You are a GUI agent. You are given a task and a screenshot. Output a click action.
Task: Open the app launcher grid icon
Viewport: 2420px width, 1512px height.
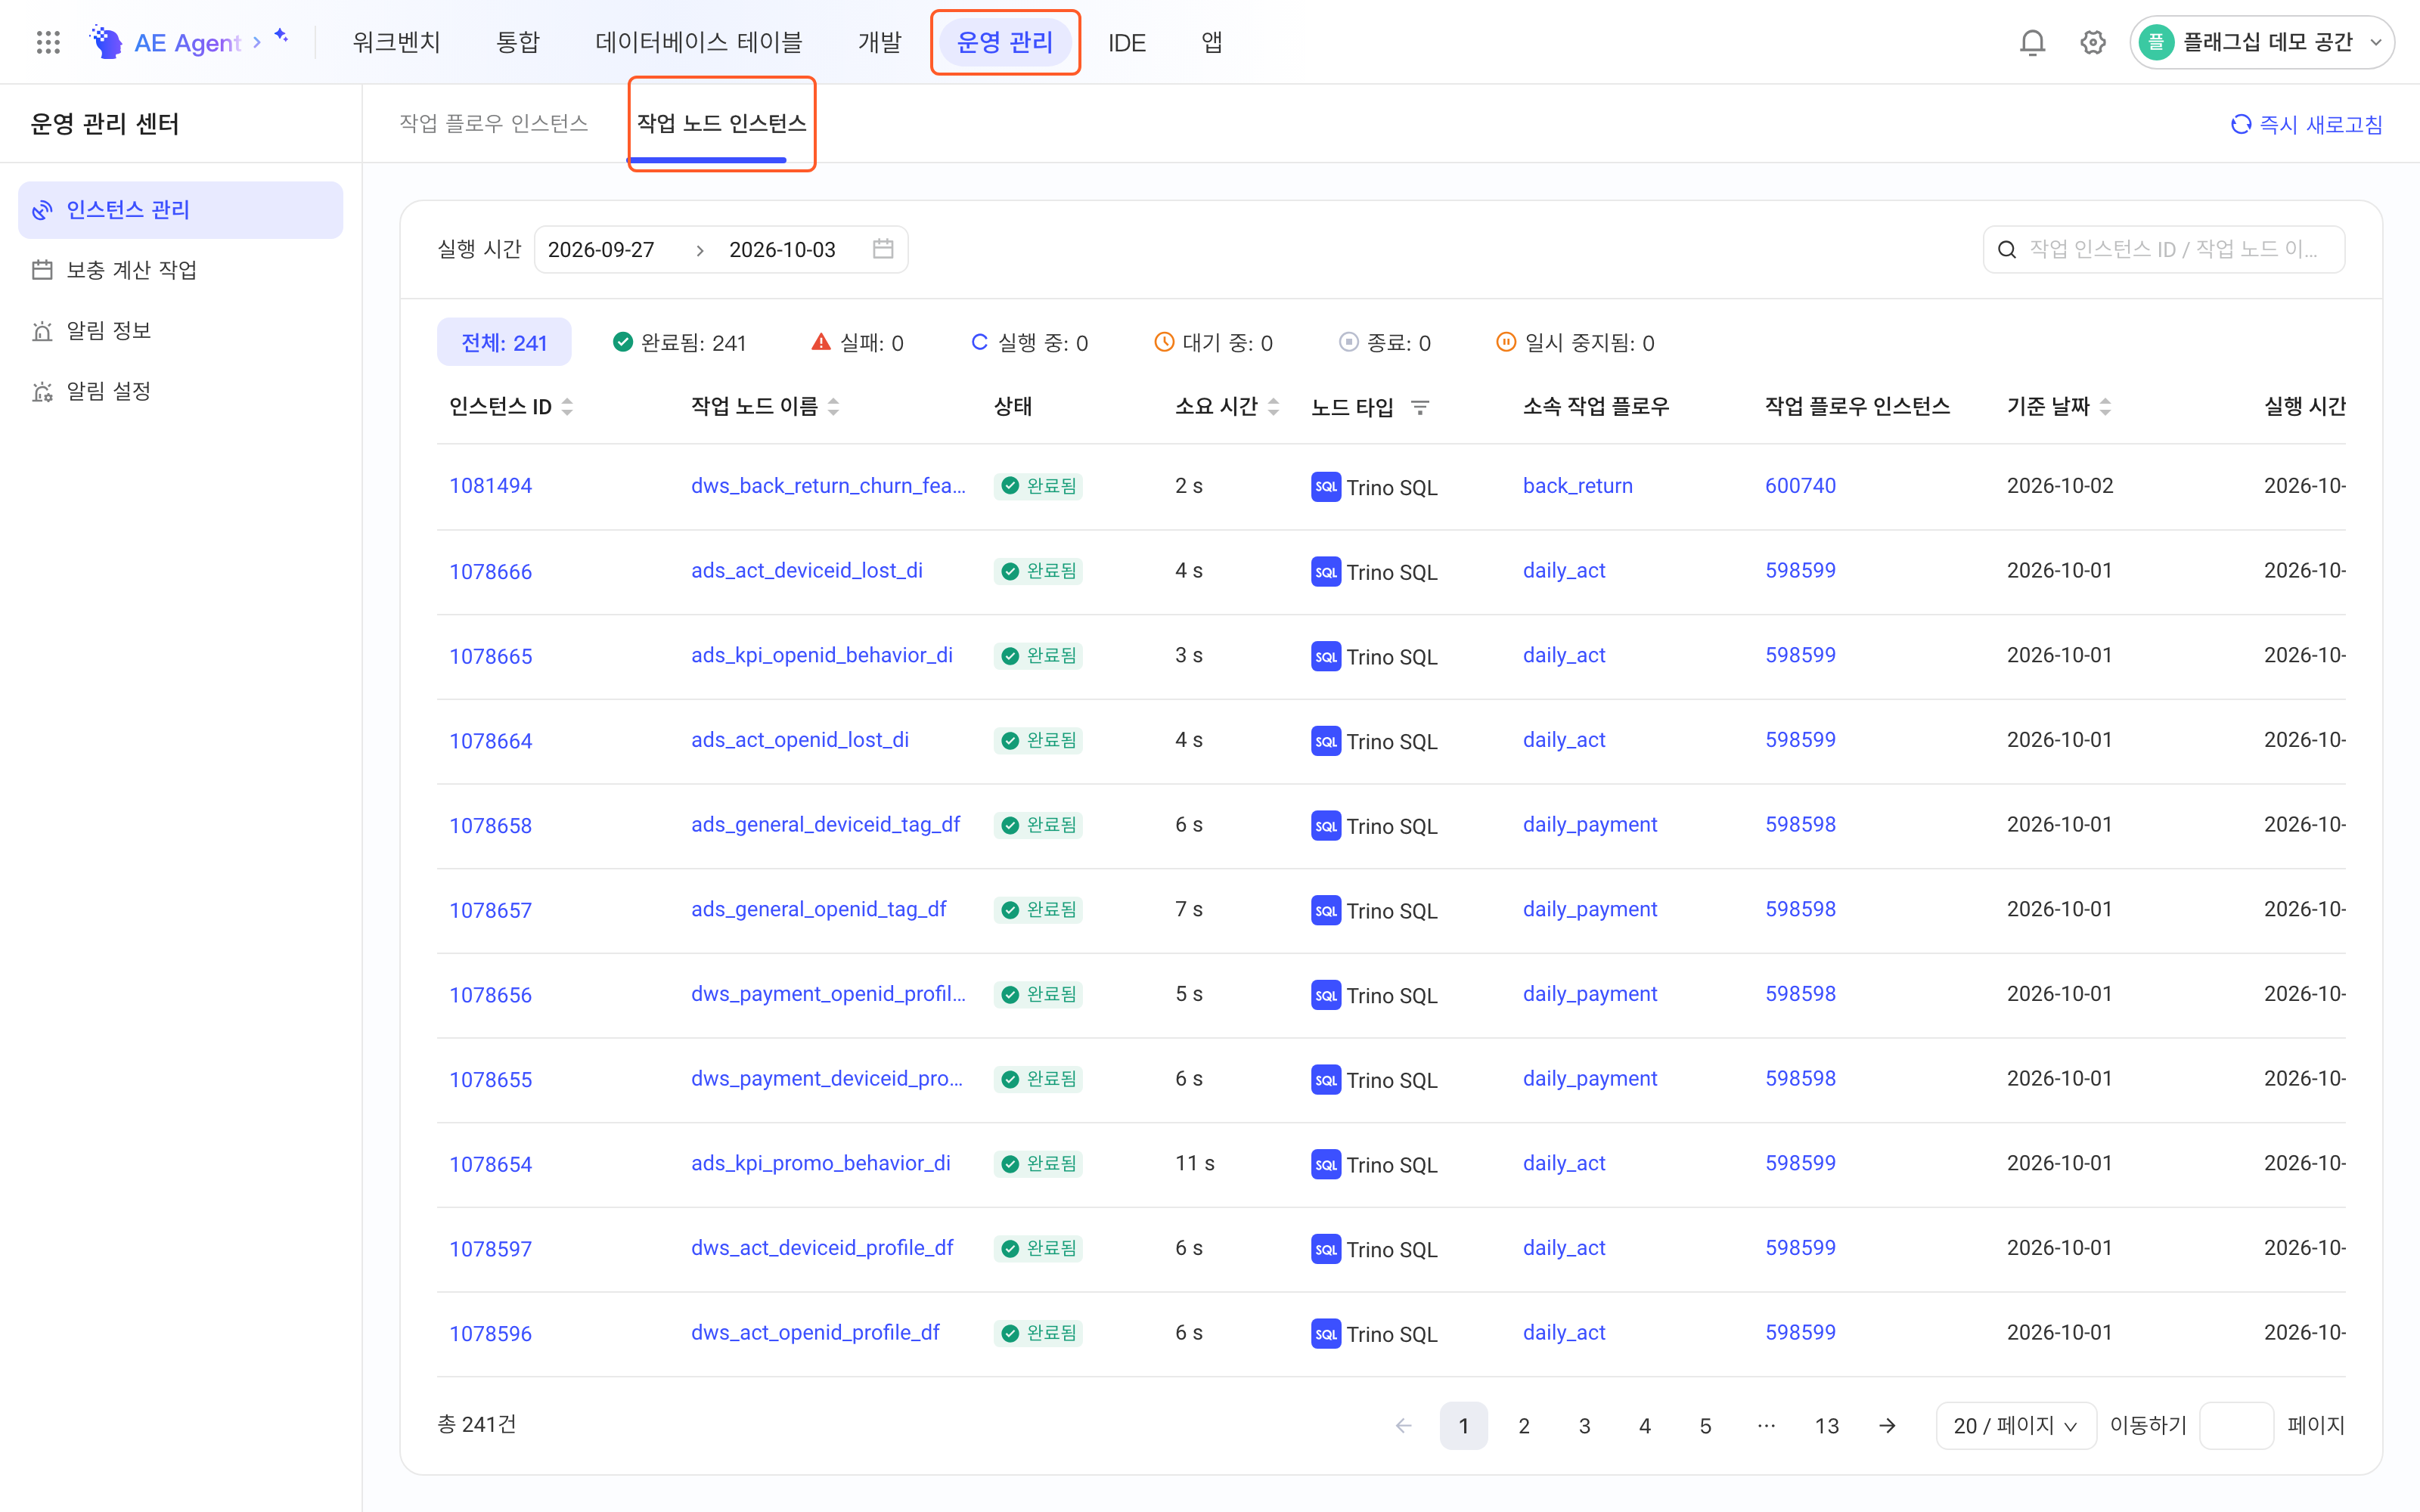click(48, 42)
